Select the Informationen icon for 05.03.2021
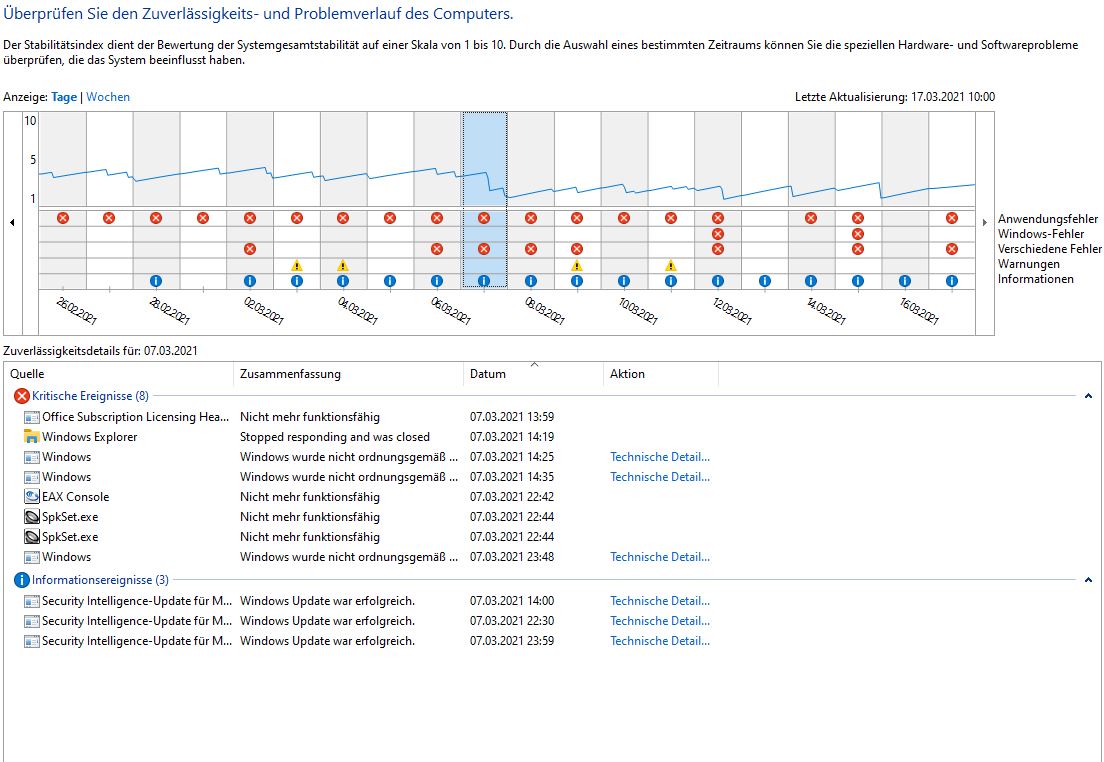The width and height of the screenshot is (1104, 762). pyautogui.click(x=390, y=281)
